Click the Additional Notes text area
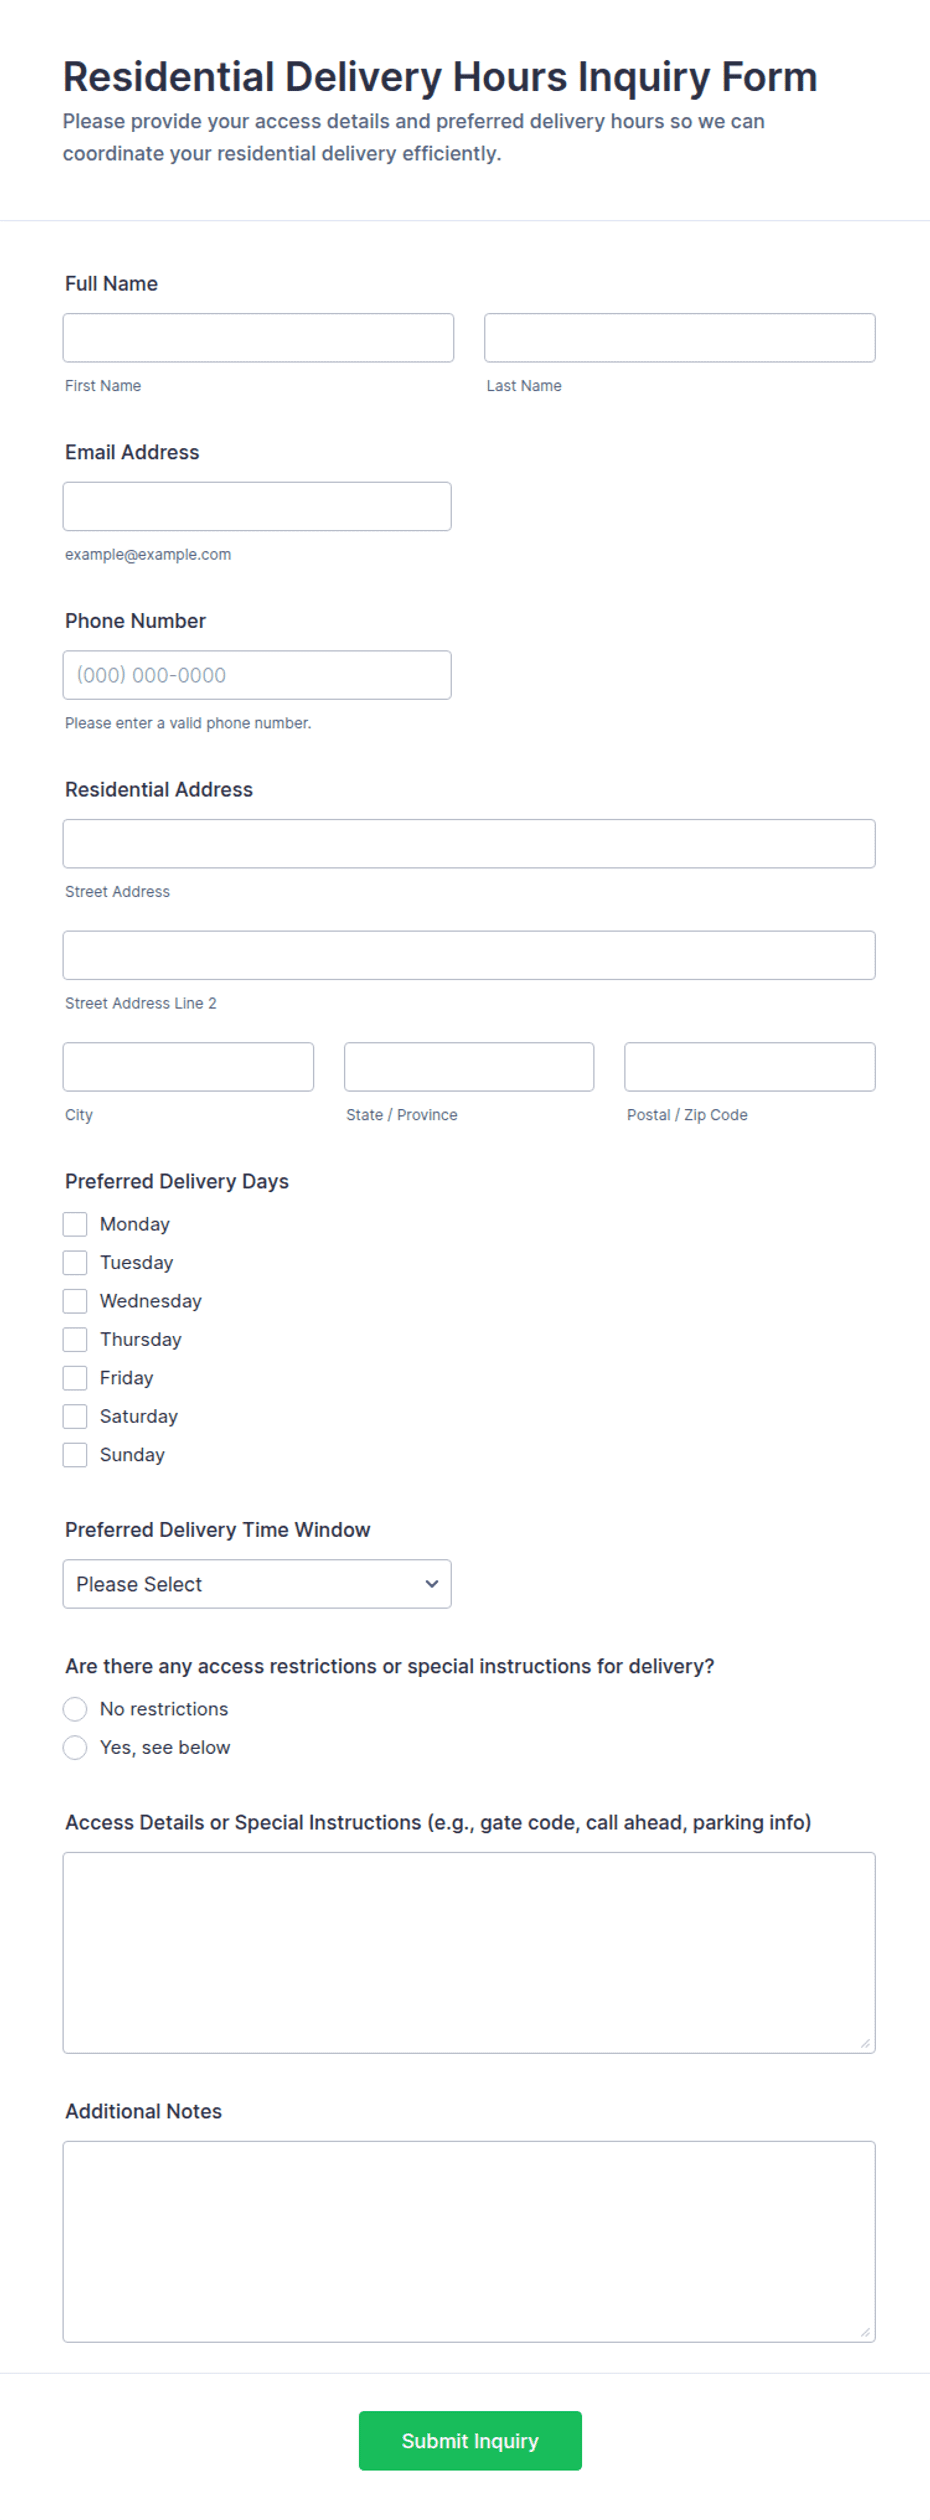This screenshot has width=930, height=2520. 469,2242
